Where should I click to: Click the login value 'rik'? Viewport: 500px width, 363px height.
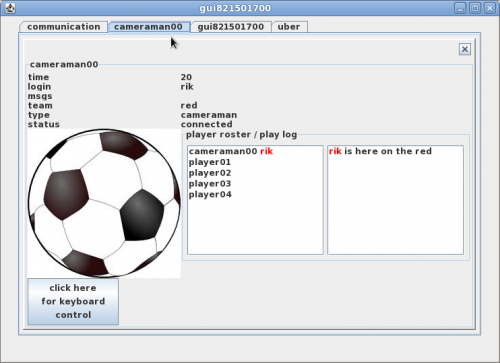coord(187,87)
